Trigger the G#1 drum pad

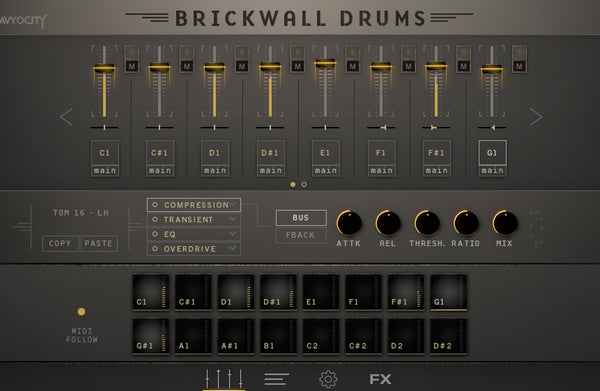tap(151, 336)
